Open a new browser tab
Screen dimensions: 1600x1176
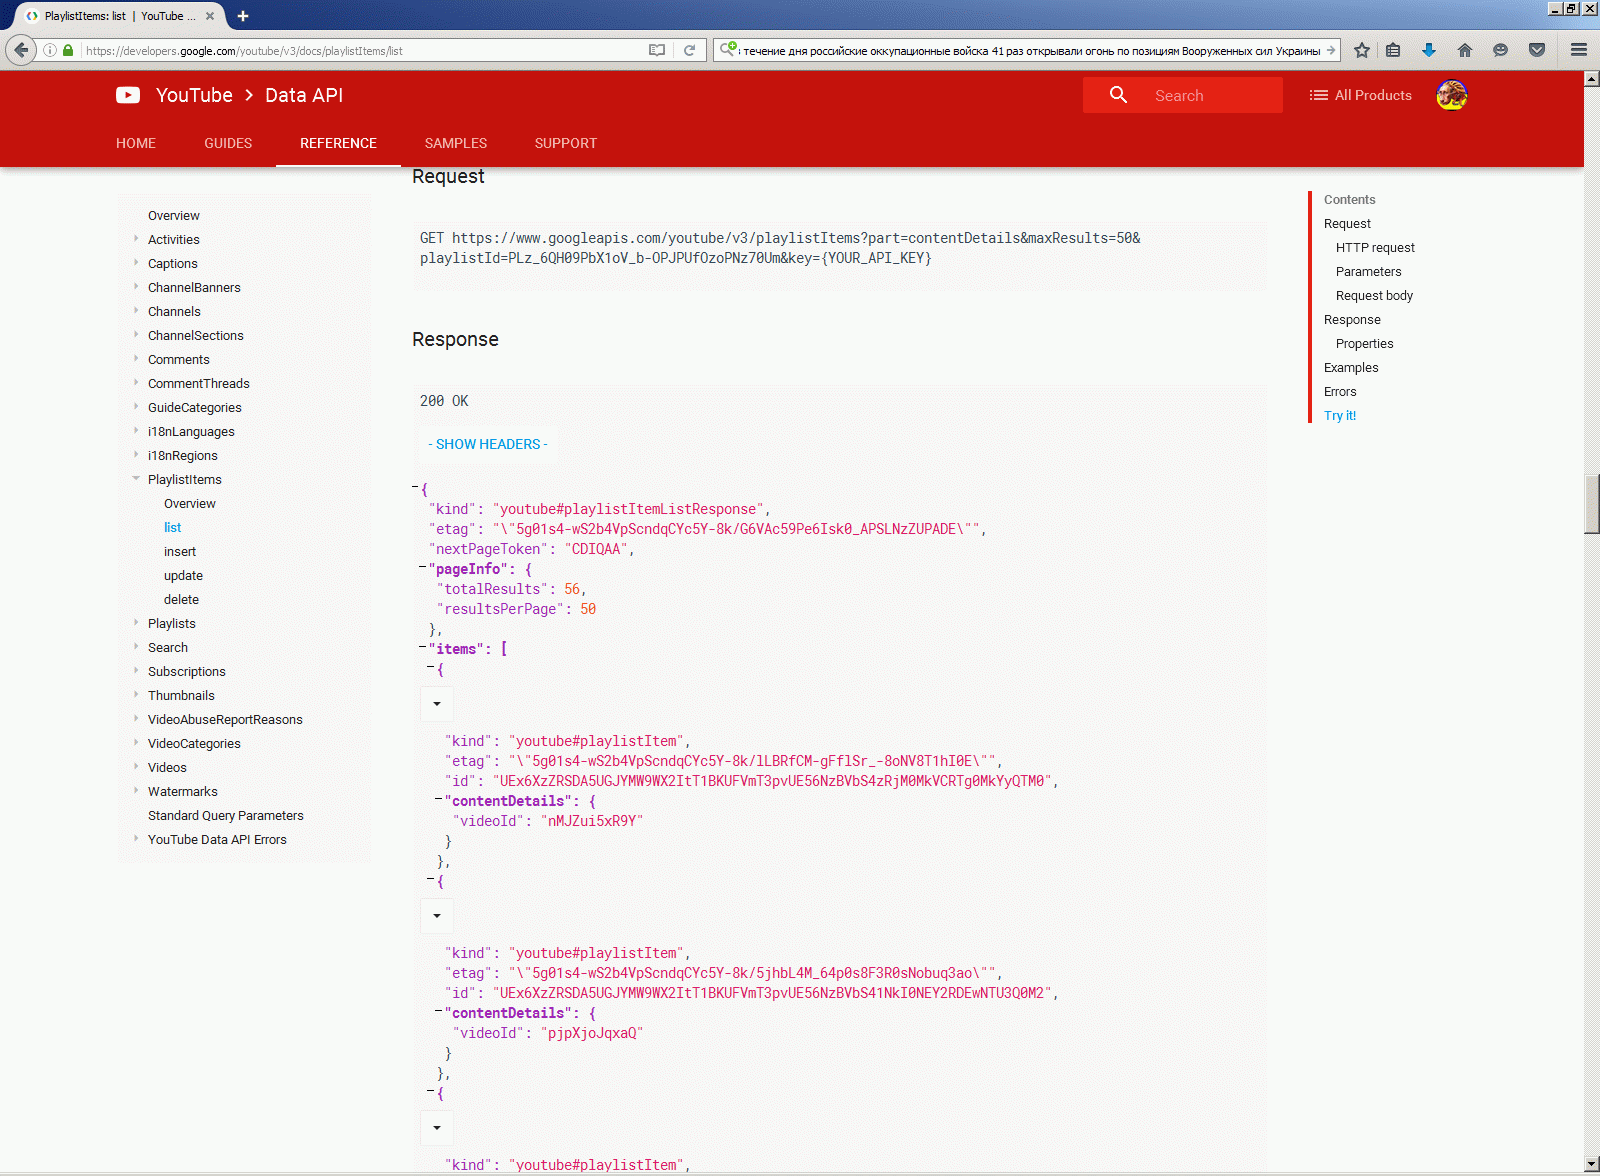coord(243,16)
